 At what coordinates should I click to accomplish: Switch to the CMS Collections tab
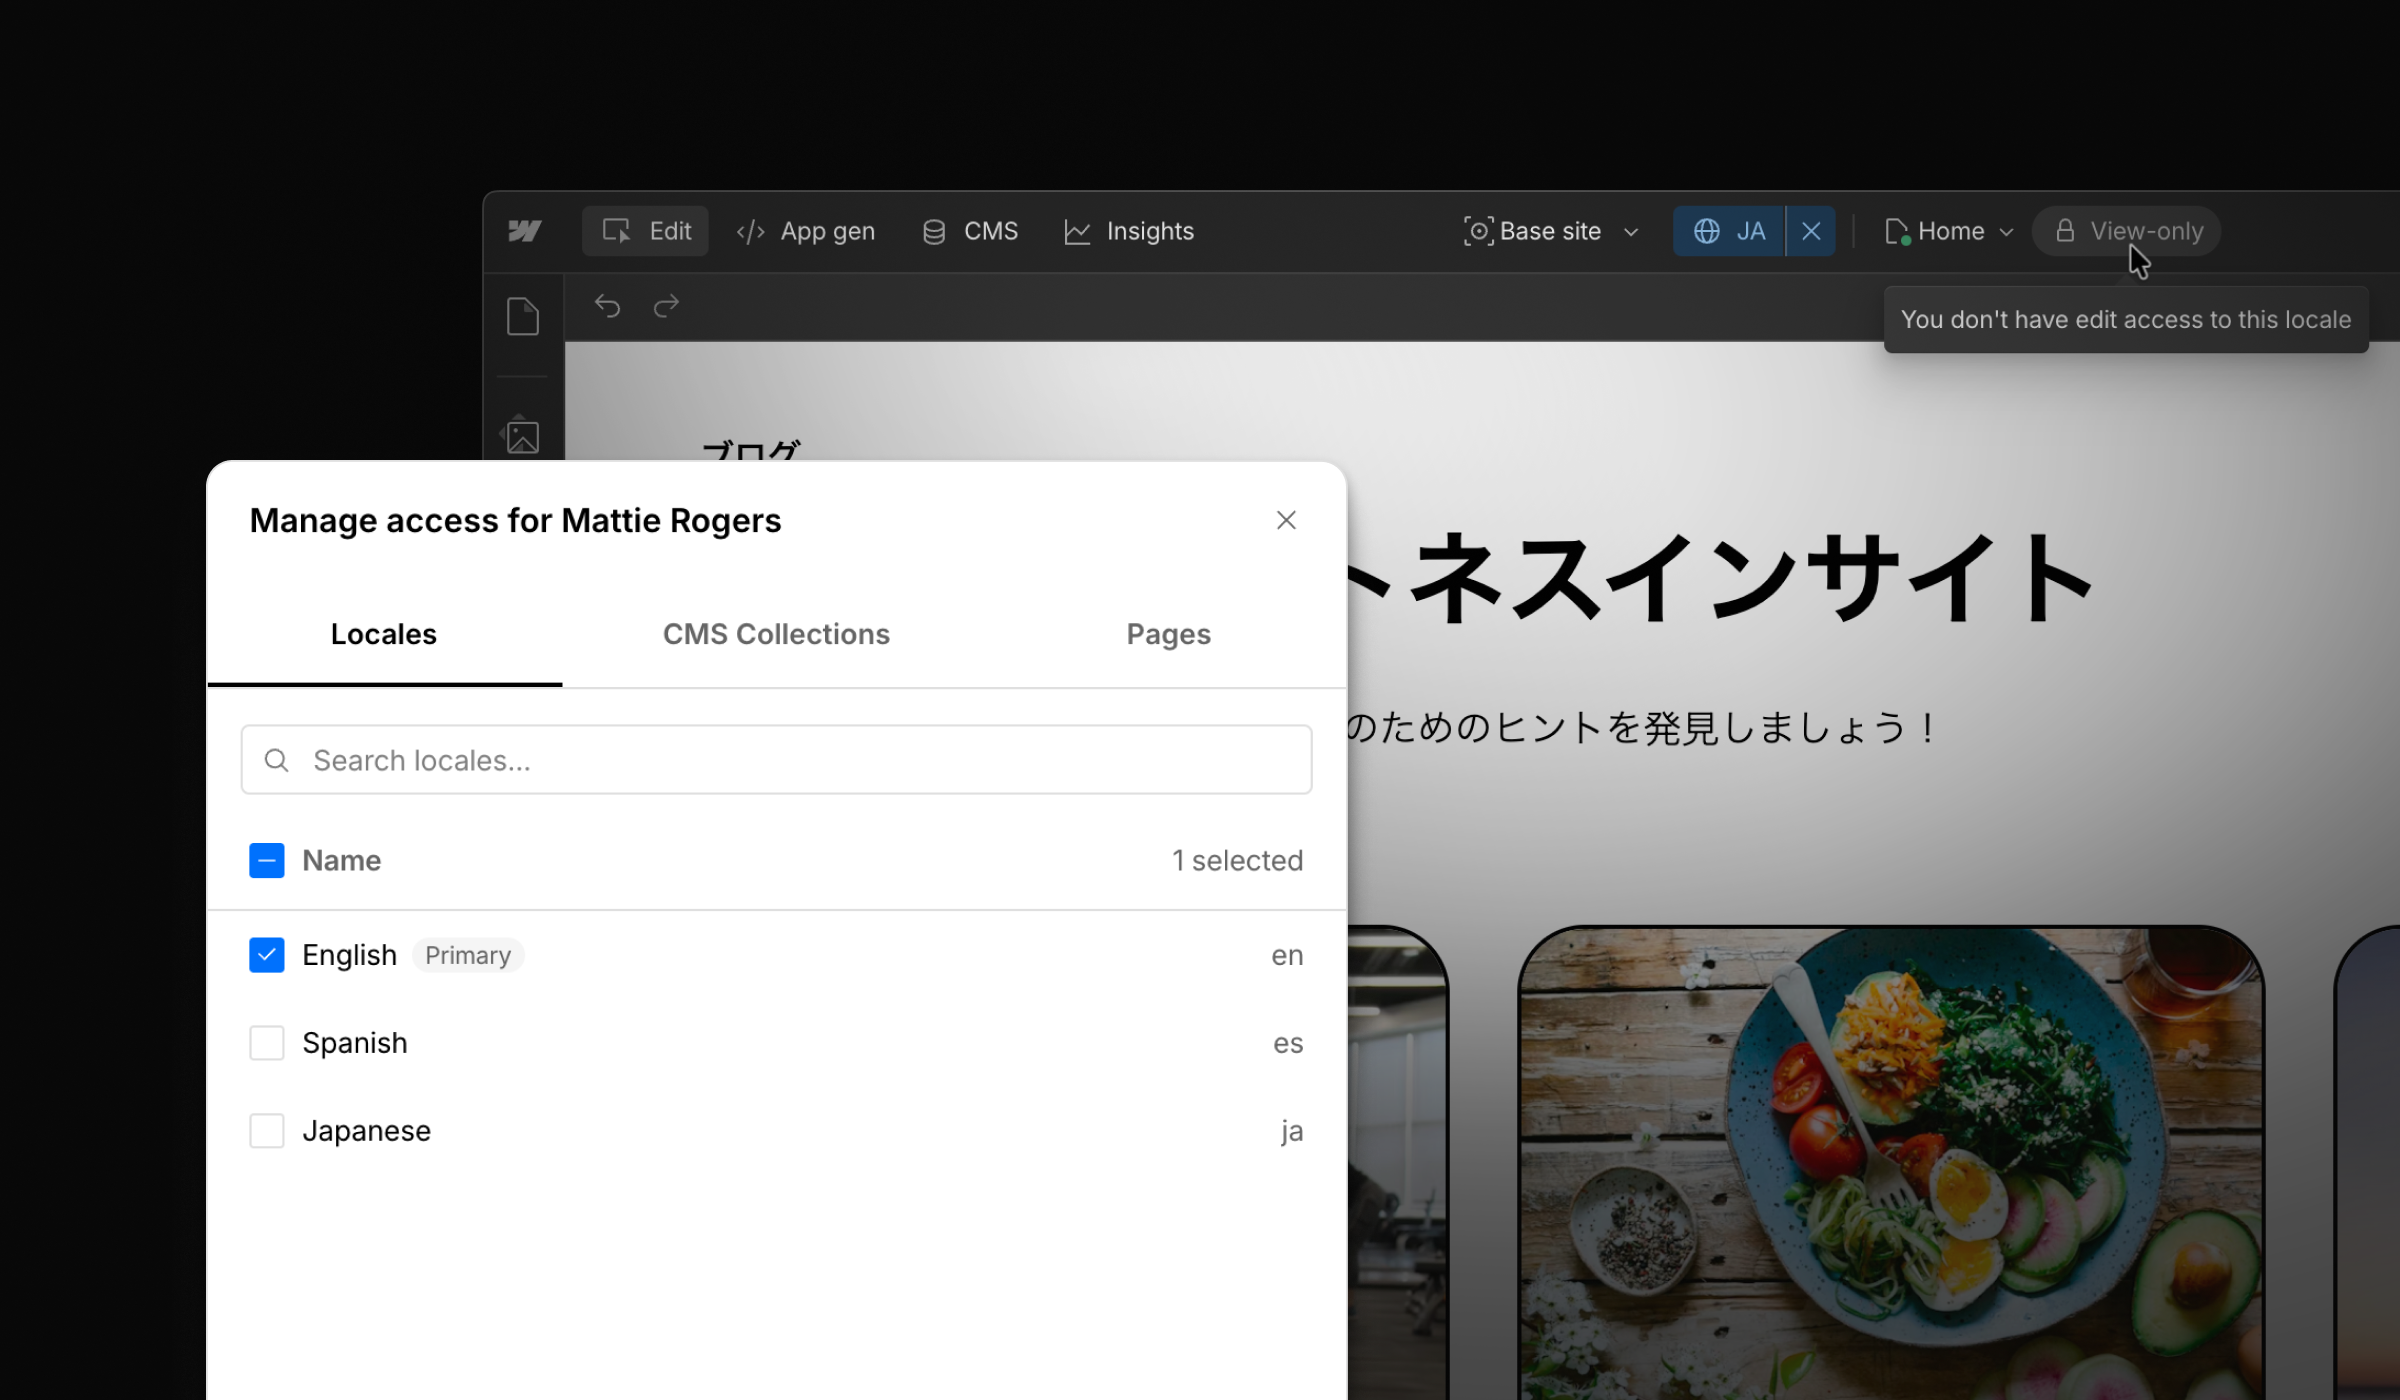point(776,634)
